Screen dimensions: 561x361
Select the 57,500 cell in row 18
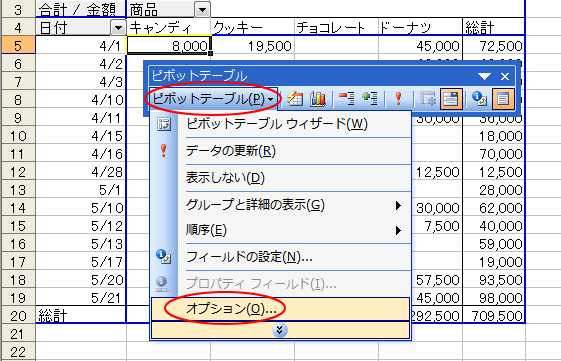point(437,280)
